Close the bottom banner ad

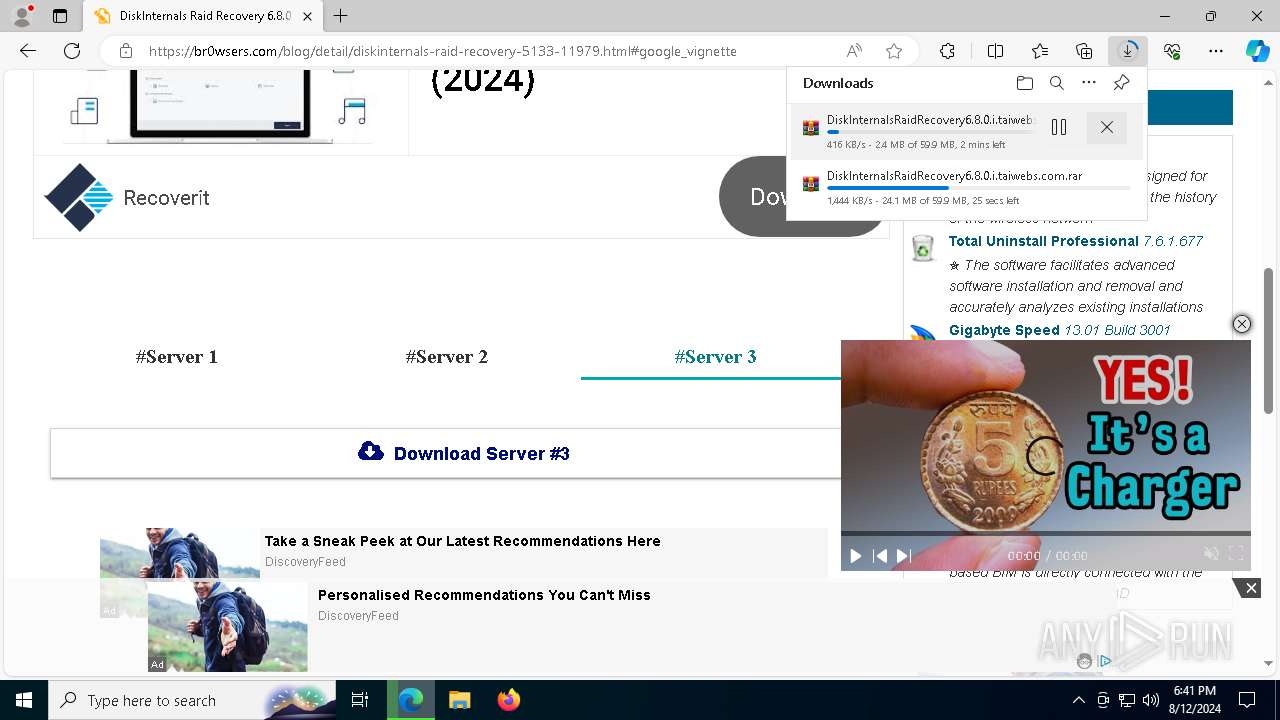[x=1251, y=588]
